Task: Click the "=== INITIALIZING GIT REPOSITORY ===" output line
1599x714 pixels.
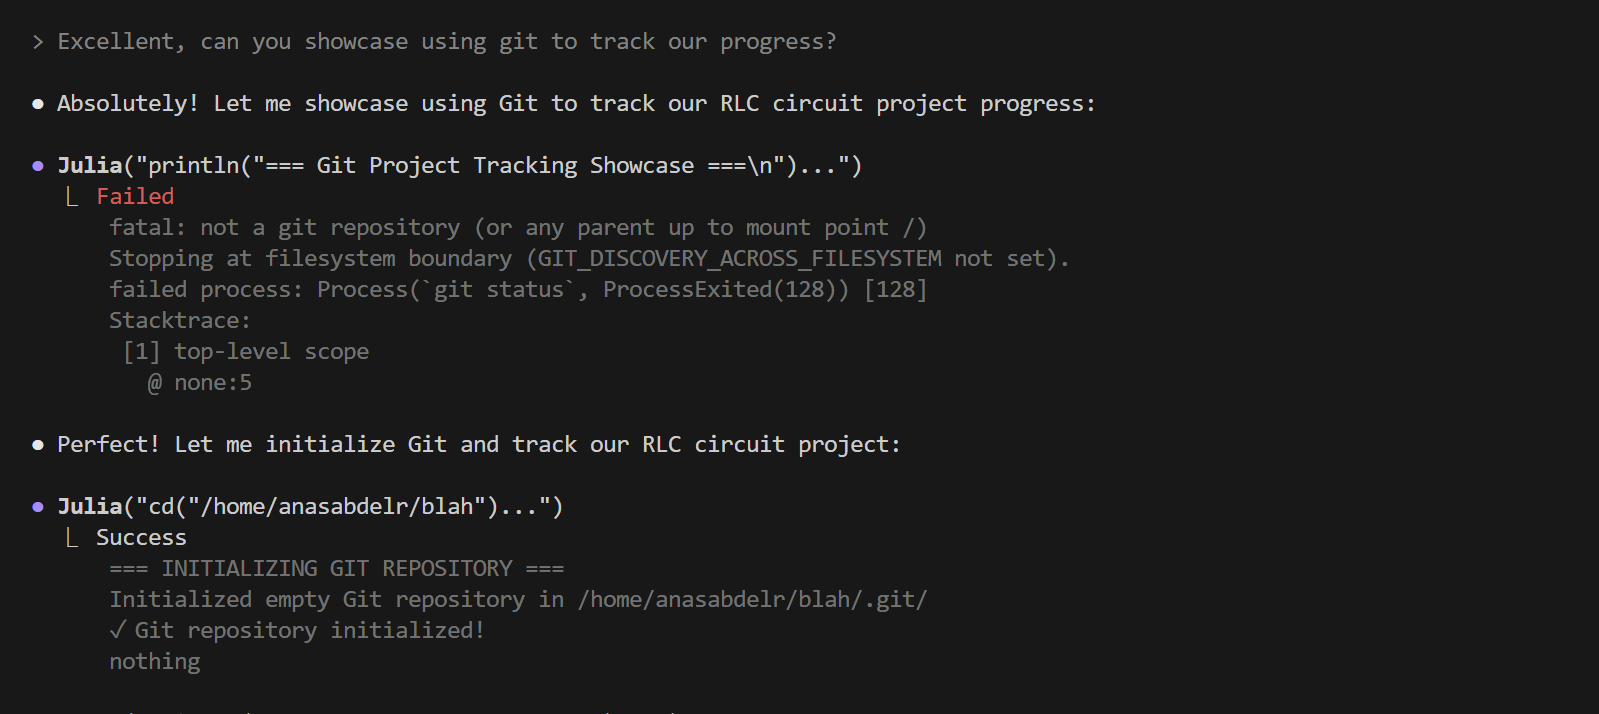Action: [336, 569]
